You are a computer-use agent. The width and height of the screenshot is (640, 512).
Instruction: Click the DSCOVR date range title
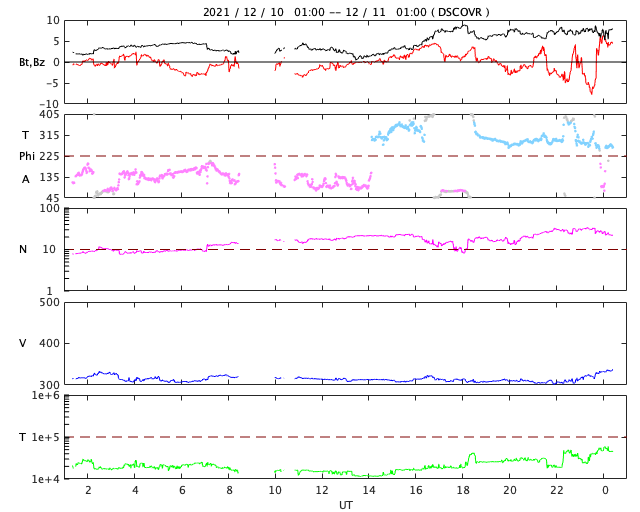pos(346,12)
